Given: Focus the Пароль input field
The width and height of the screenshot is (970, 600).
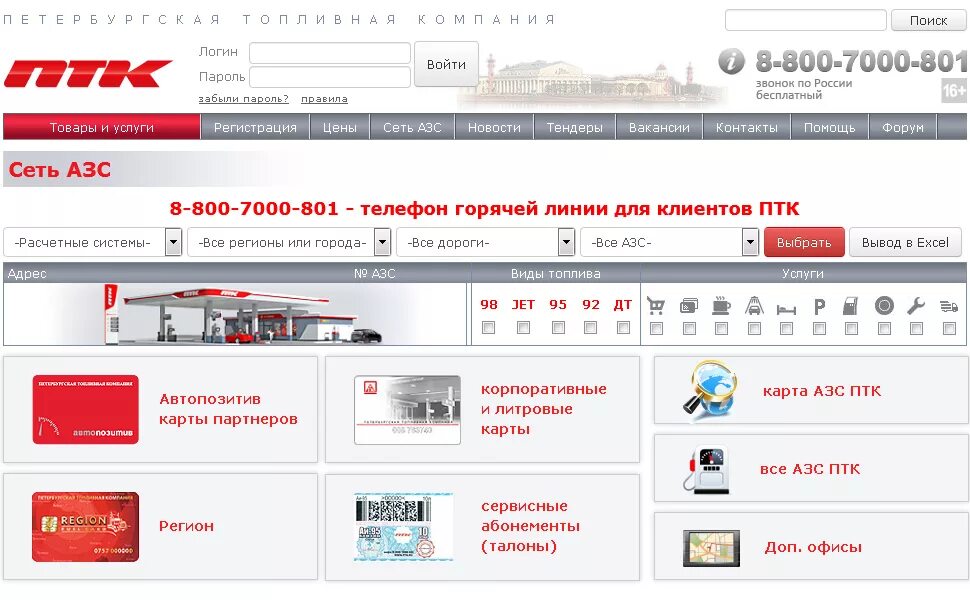Looking at the screenshot, I should click(330, 77).
